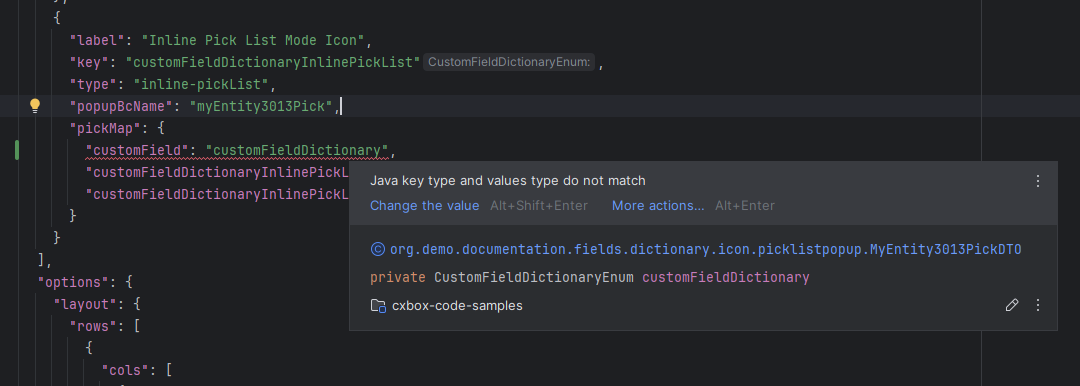Screen dimensions: 1080x386
Task: Open the 'More actions...' link
Action: [658, 205]
